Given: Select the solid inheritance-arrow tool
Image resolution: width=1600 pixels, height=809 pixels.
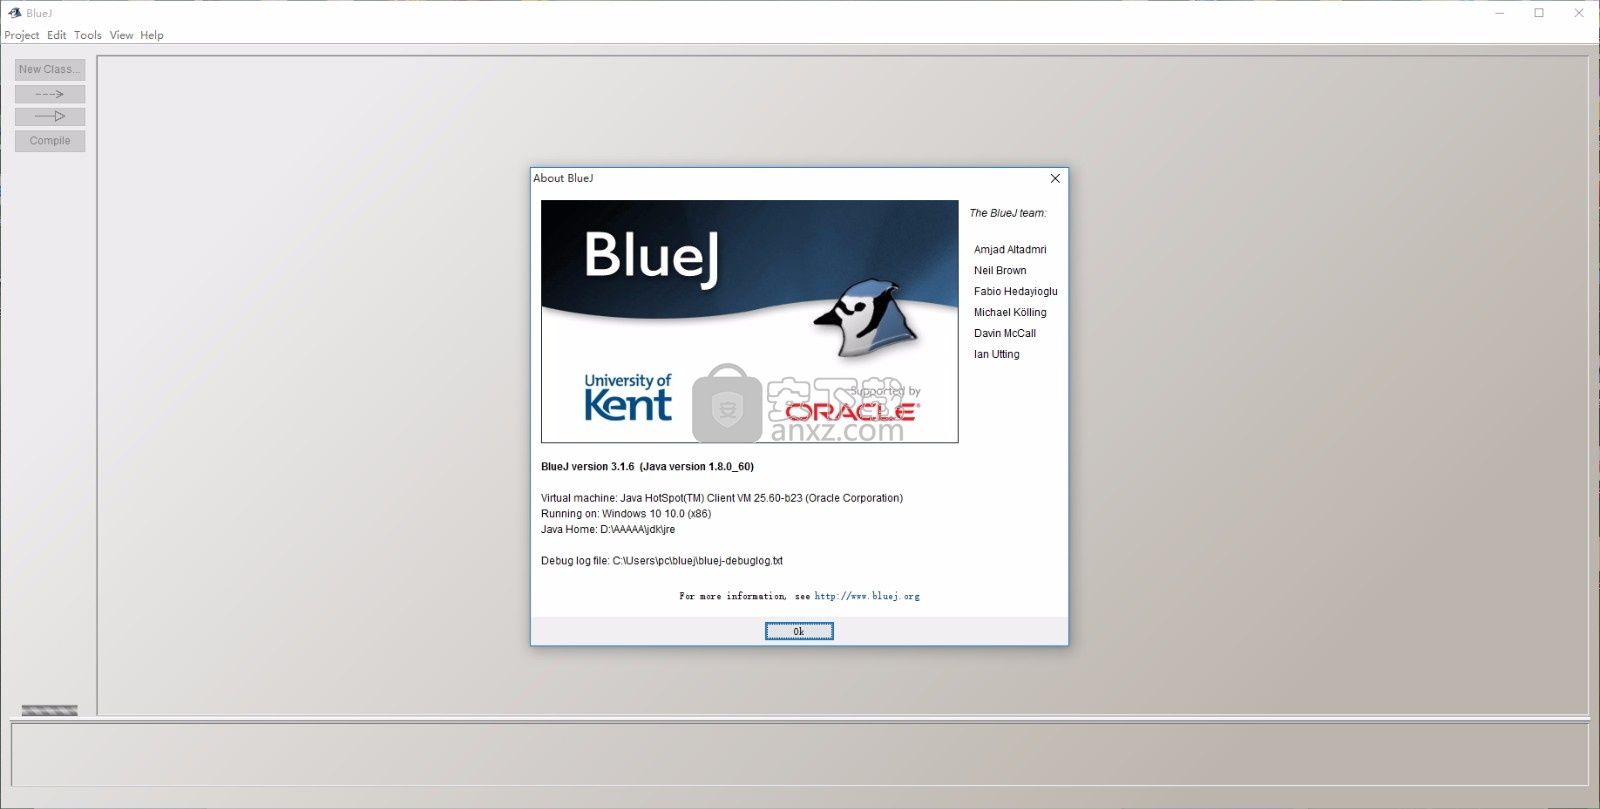Looking at the screenshot, I should [x=50, y=116].
